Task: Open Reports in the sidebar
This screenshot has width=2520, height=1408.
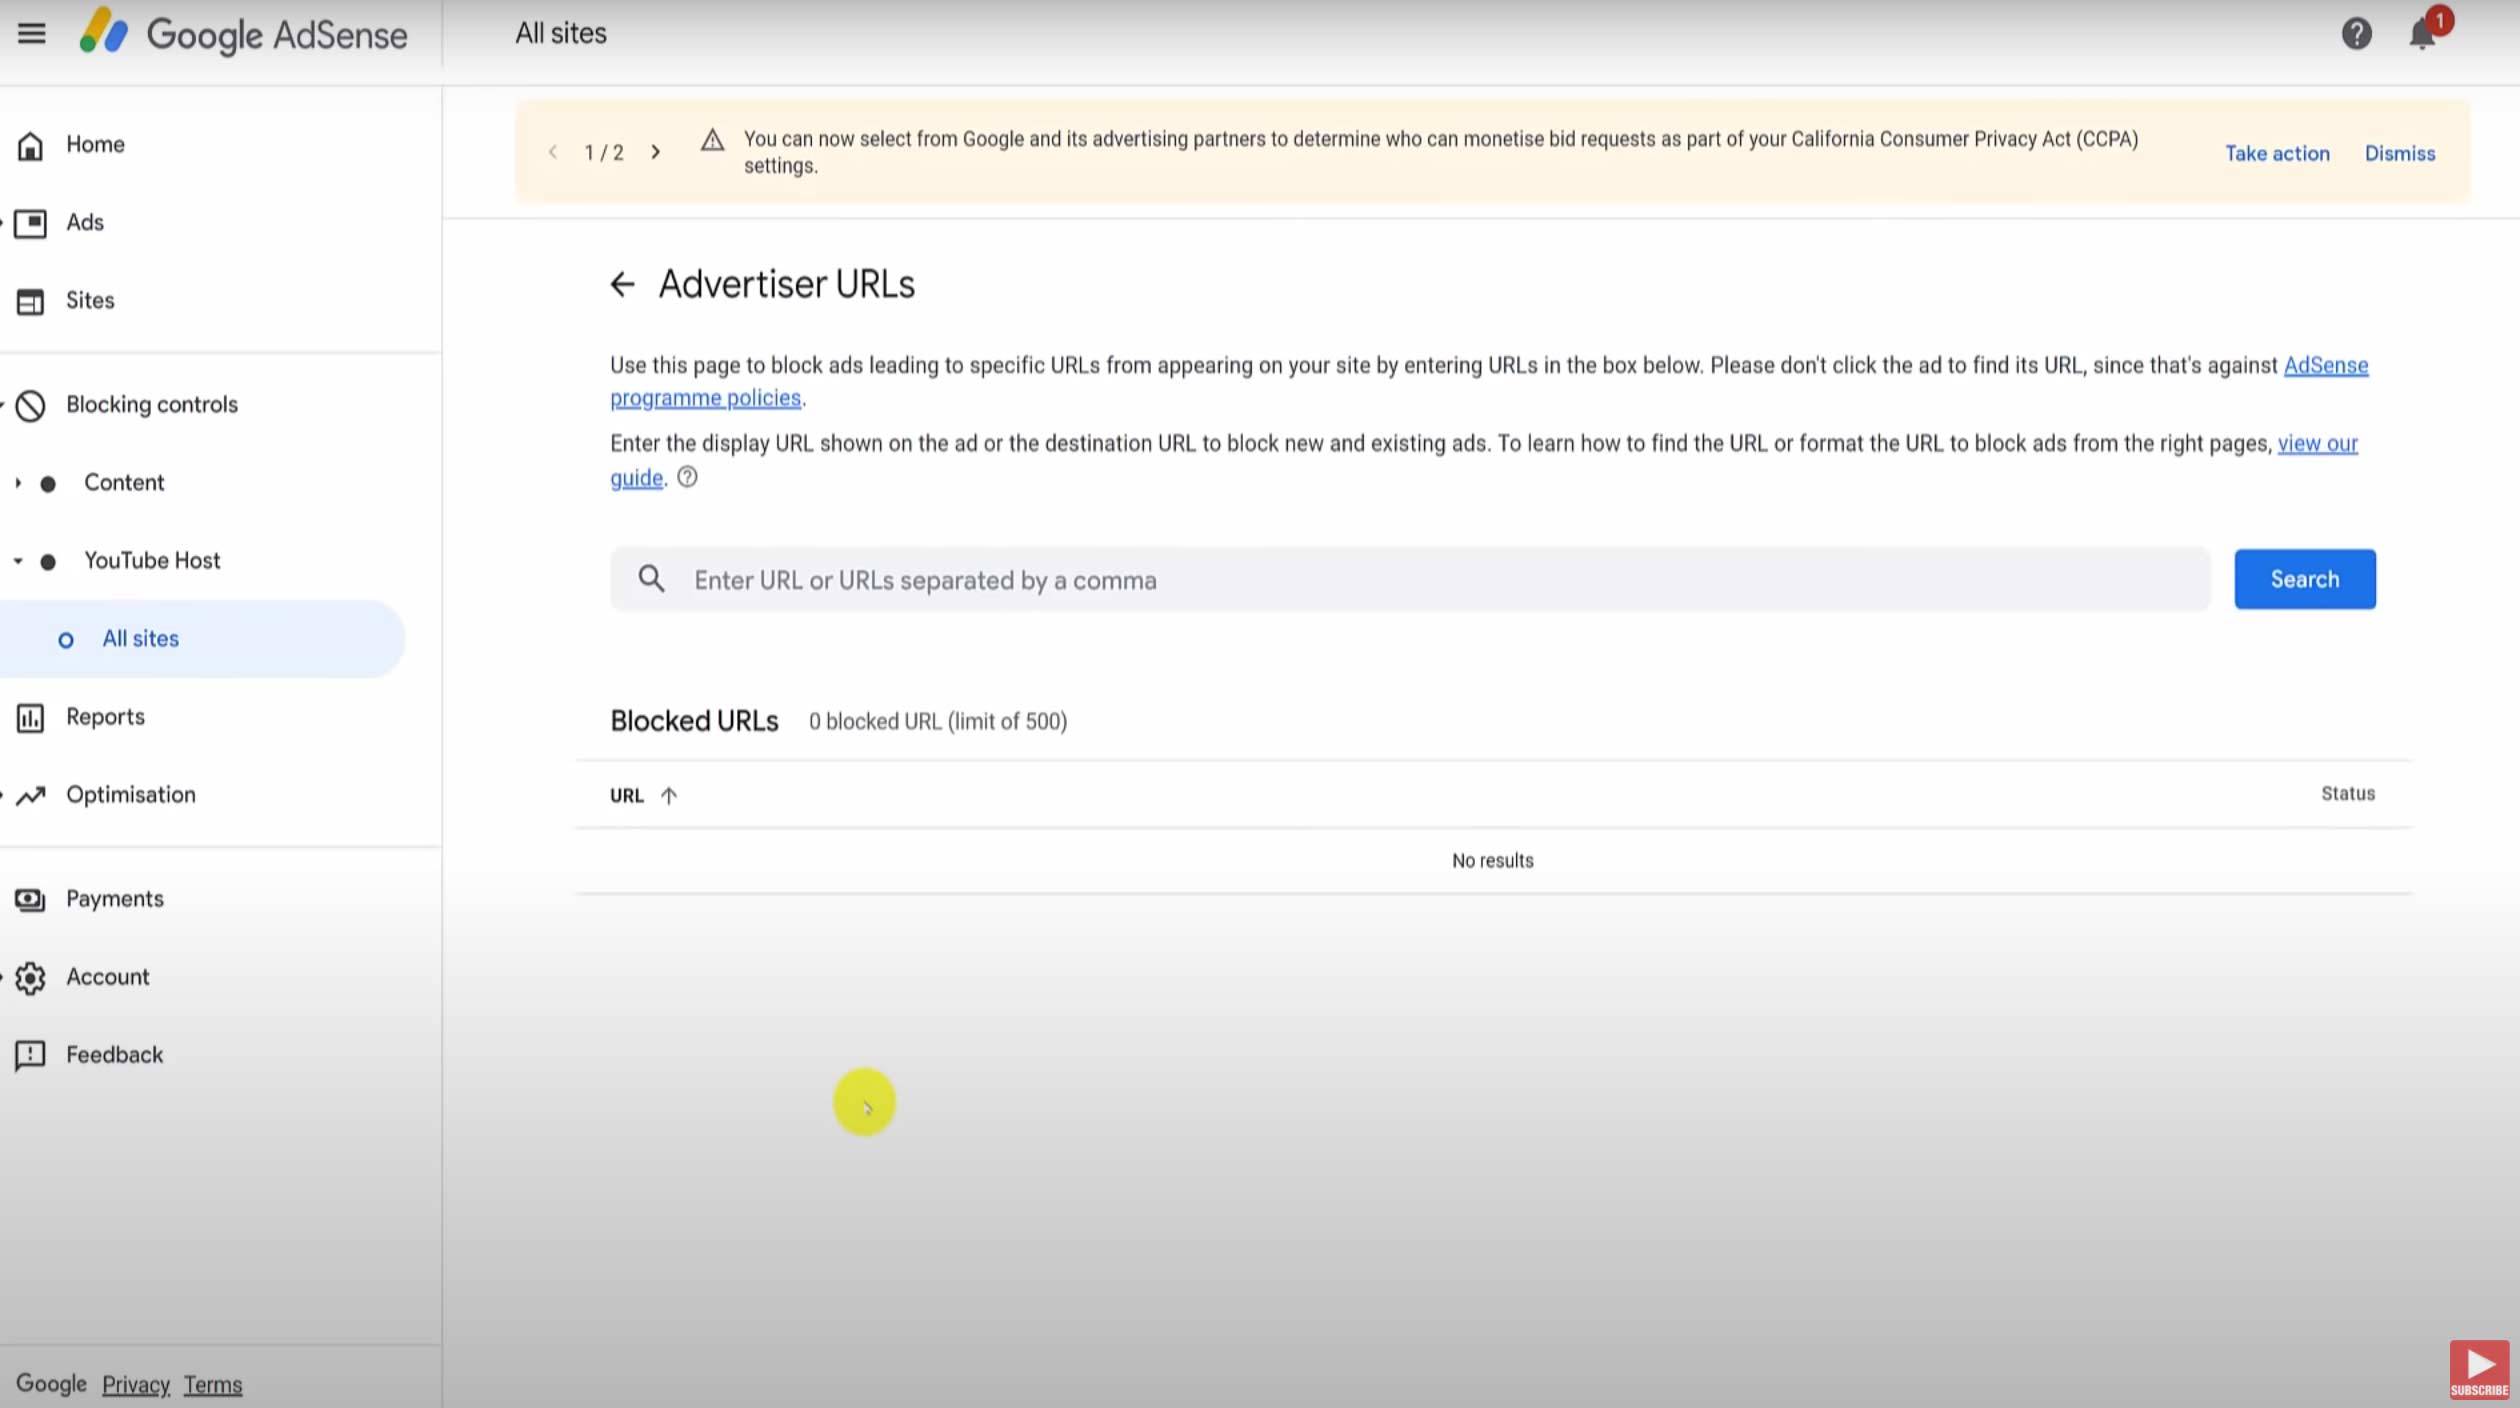Action: (x=105, y=717)
